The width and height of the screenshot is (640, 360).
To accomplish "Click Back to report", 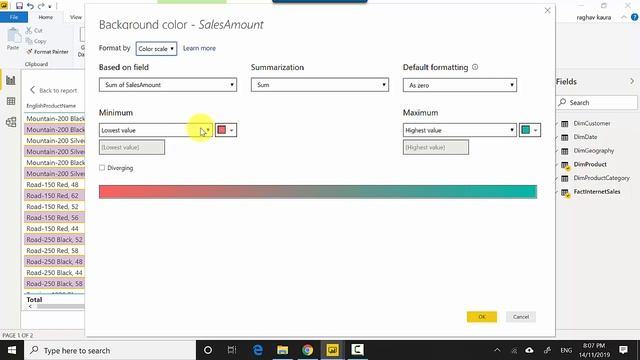I will pos(53,90).
